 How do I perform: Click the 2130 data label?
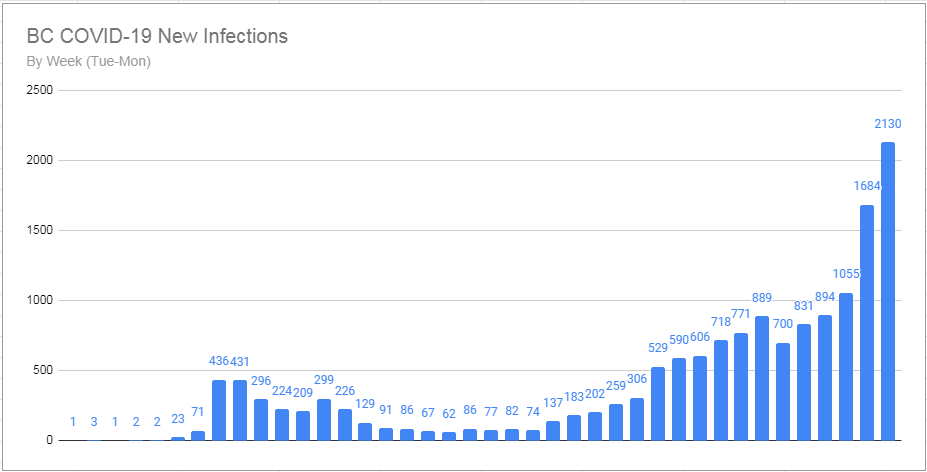tap(888, 124)
